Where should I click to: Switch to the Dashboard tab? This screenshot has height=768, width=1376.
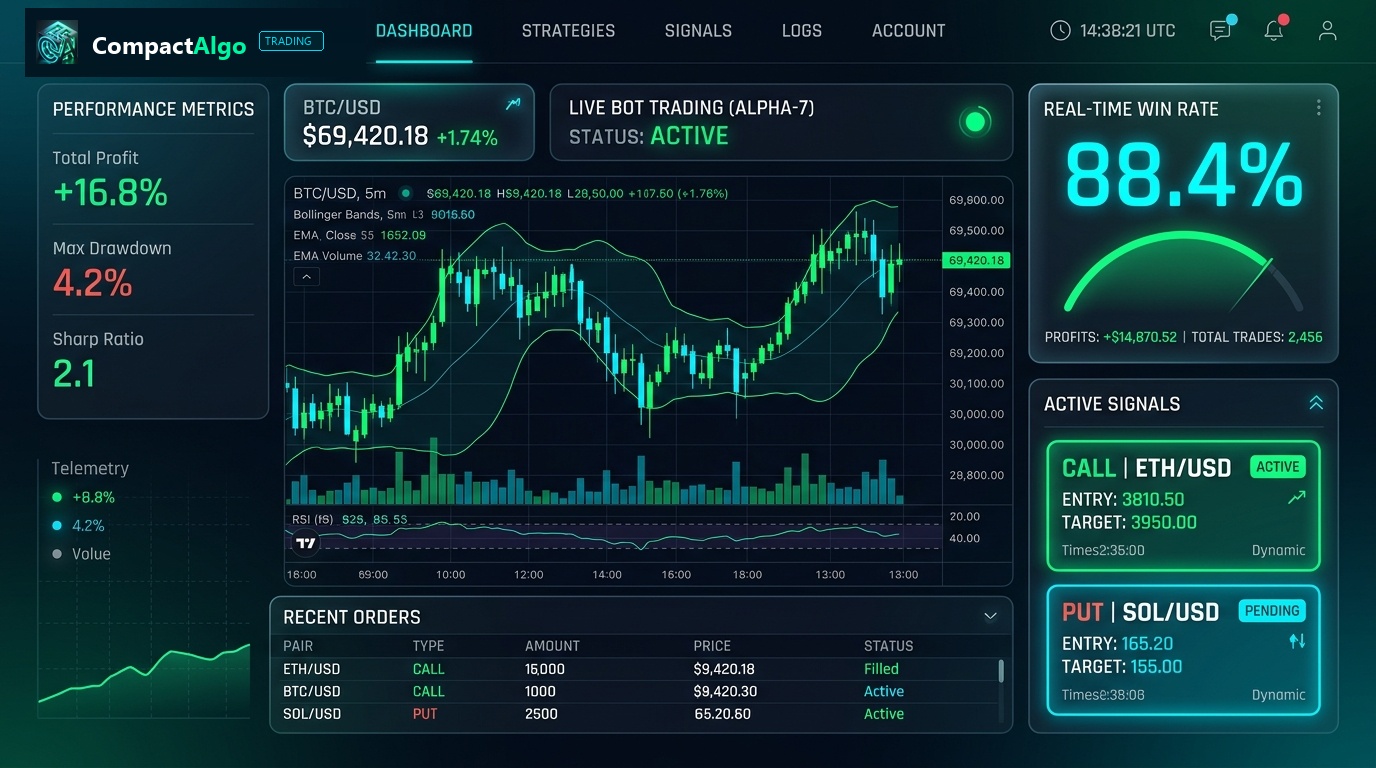coord(424,31)
